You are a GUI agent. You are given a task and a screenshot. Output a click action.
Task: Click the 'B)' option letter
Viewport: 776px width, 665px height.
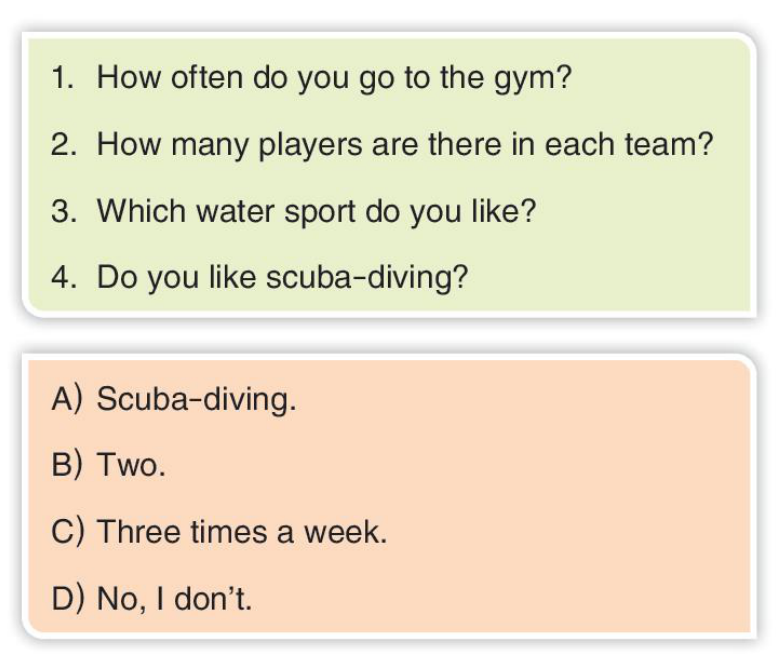click(66, 466)
